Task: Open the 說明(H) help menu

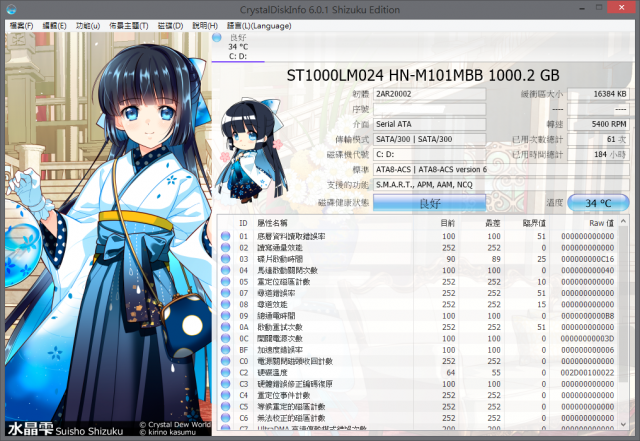Action: click(x=205, y=26)
